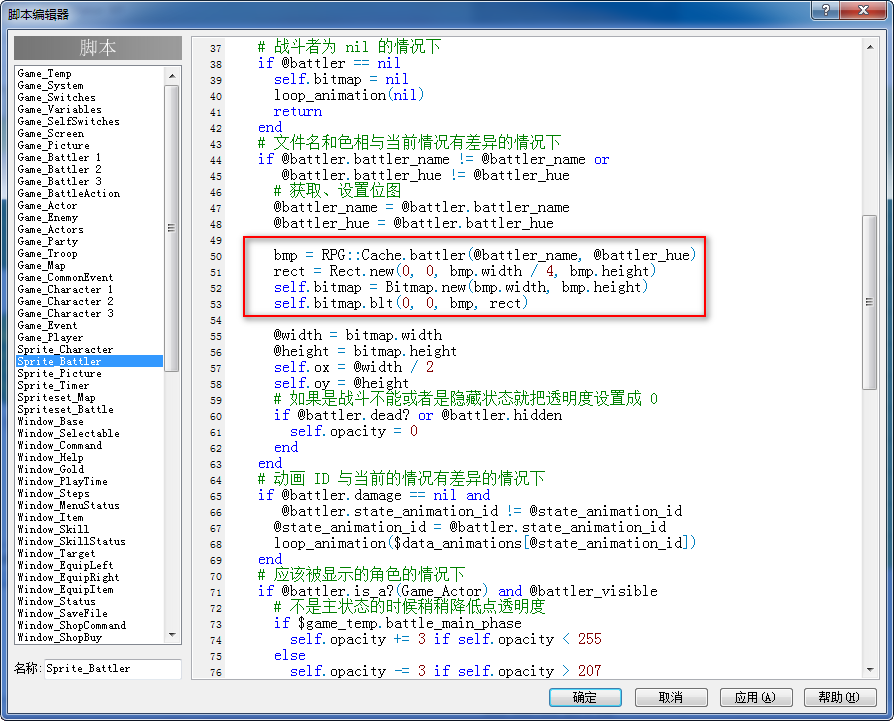Select Game_CommonEvent script
894x721 pixels.
pyautogui.click(x=66, y=277)
